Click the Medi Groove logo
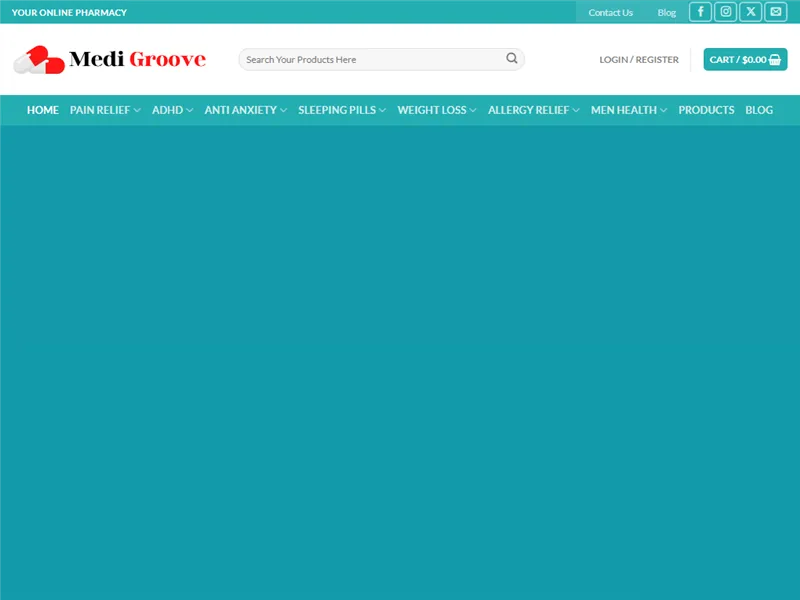 click(x=110, y=59)
